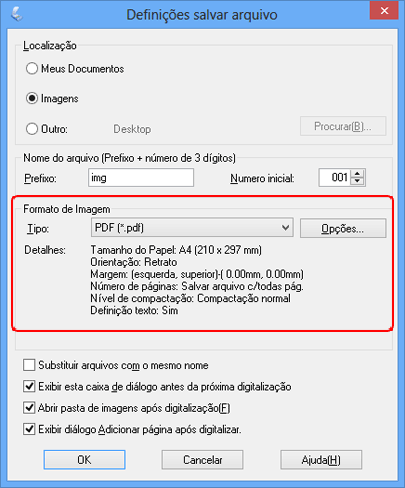
Task: Choose the Outro location radio button
Action: [32, 129]
